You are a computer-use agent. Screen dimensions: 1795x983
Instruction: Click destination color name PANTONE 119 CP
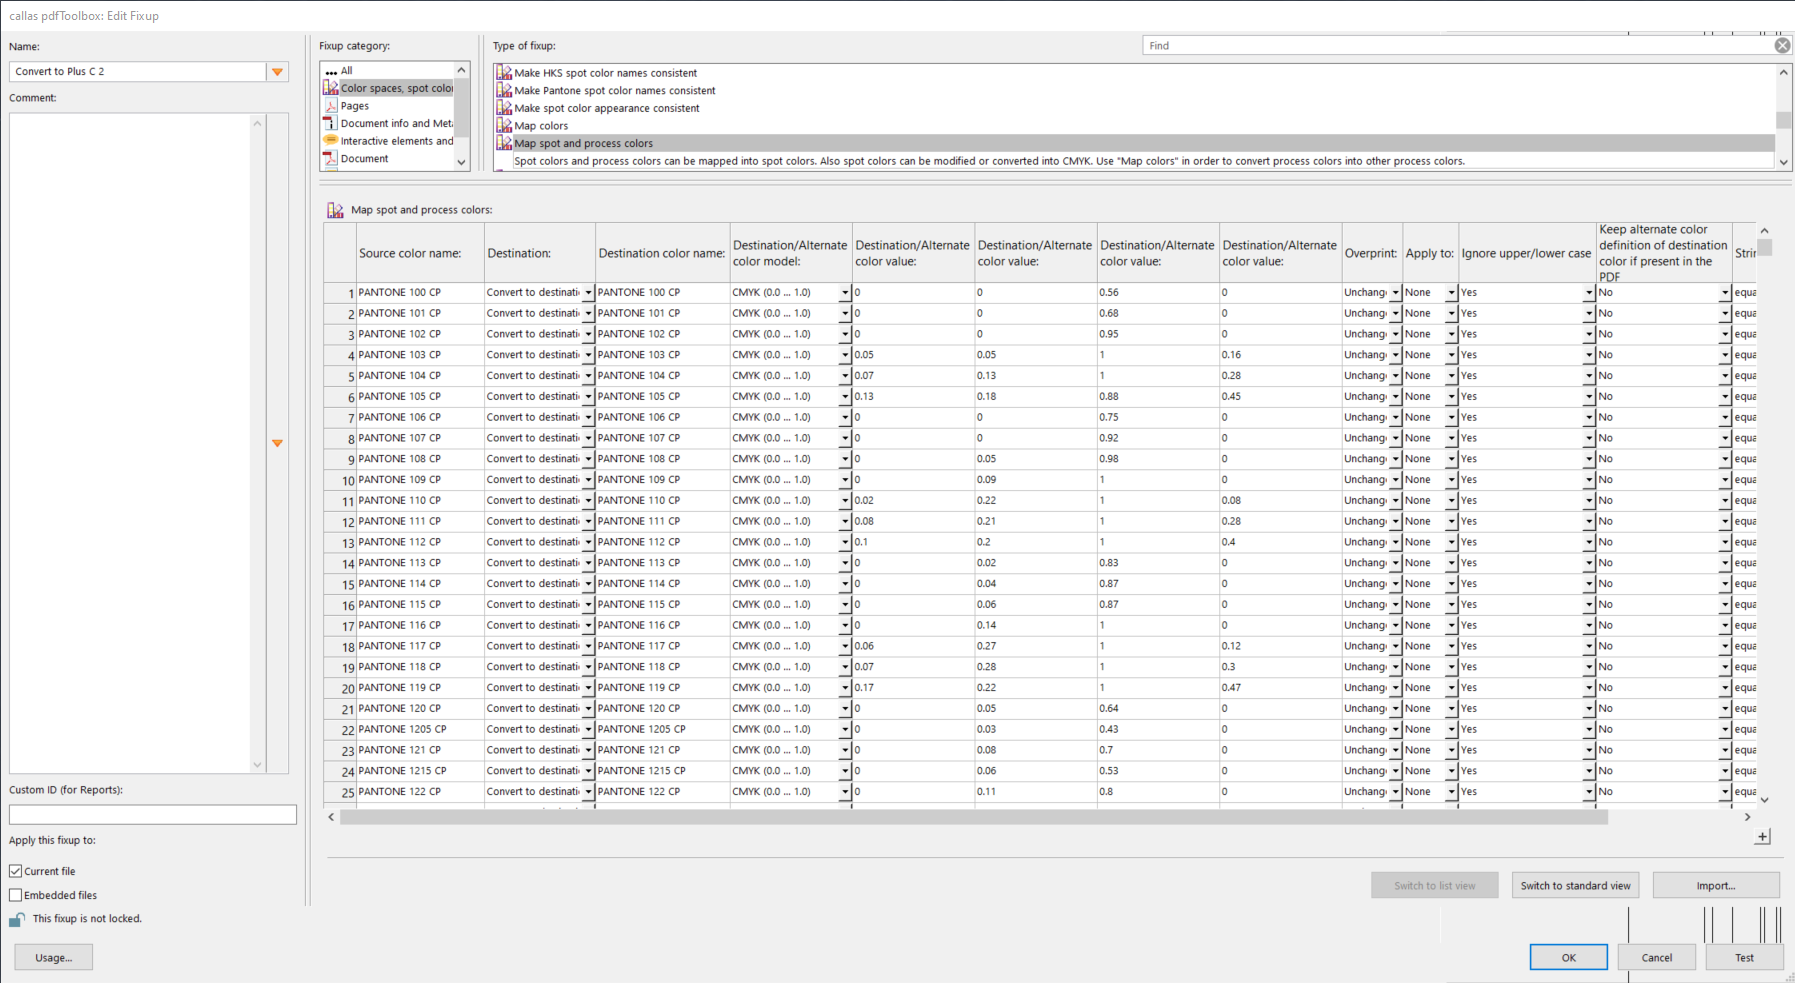663,688
